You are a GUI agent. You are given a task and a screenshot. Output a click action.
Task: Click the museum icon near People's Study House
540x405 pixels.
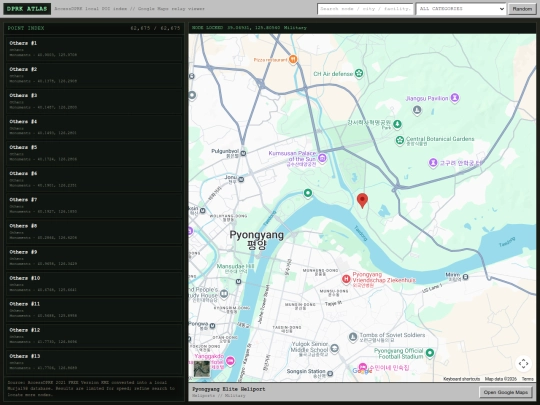[x=224, y=294]
